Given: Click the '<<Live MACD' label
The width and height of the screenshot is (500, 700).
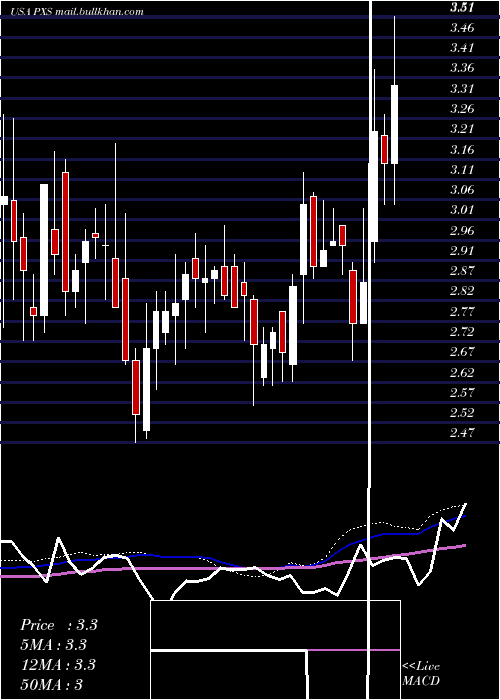Looking at the screenshot, I should 421,674.
